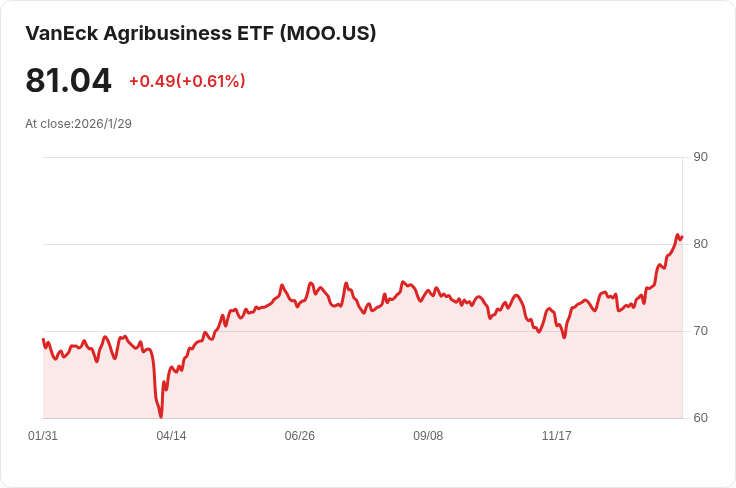Click the lowest April dip on the price line
Viewport: 736px width, 488px height.
pos(161,415)
